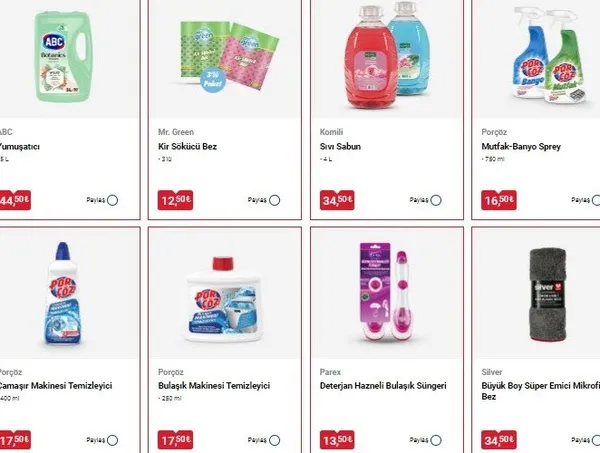Viewport: 600px width, 453px height.
Task: Open Deterjan Hazneli Bulaşık Süngeri title
Action: pos(383,386)
